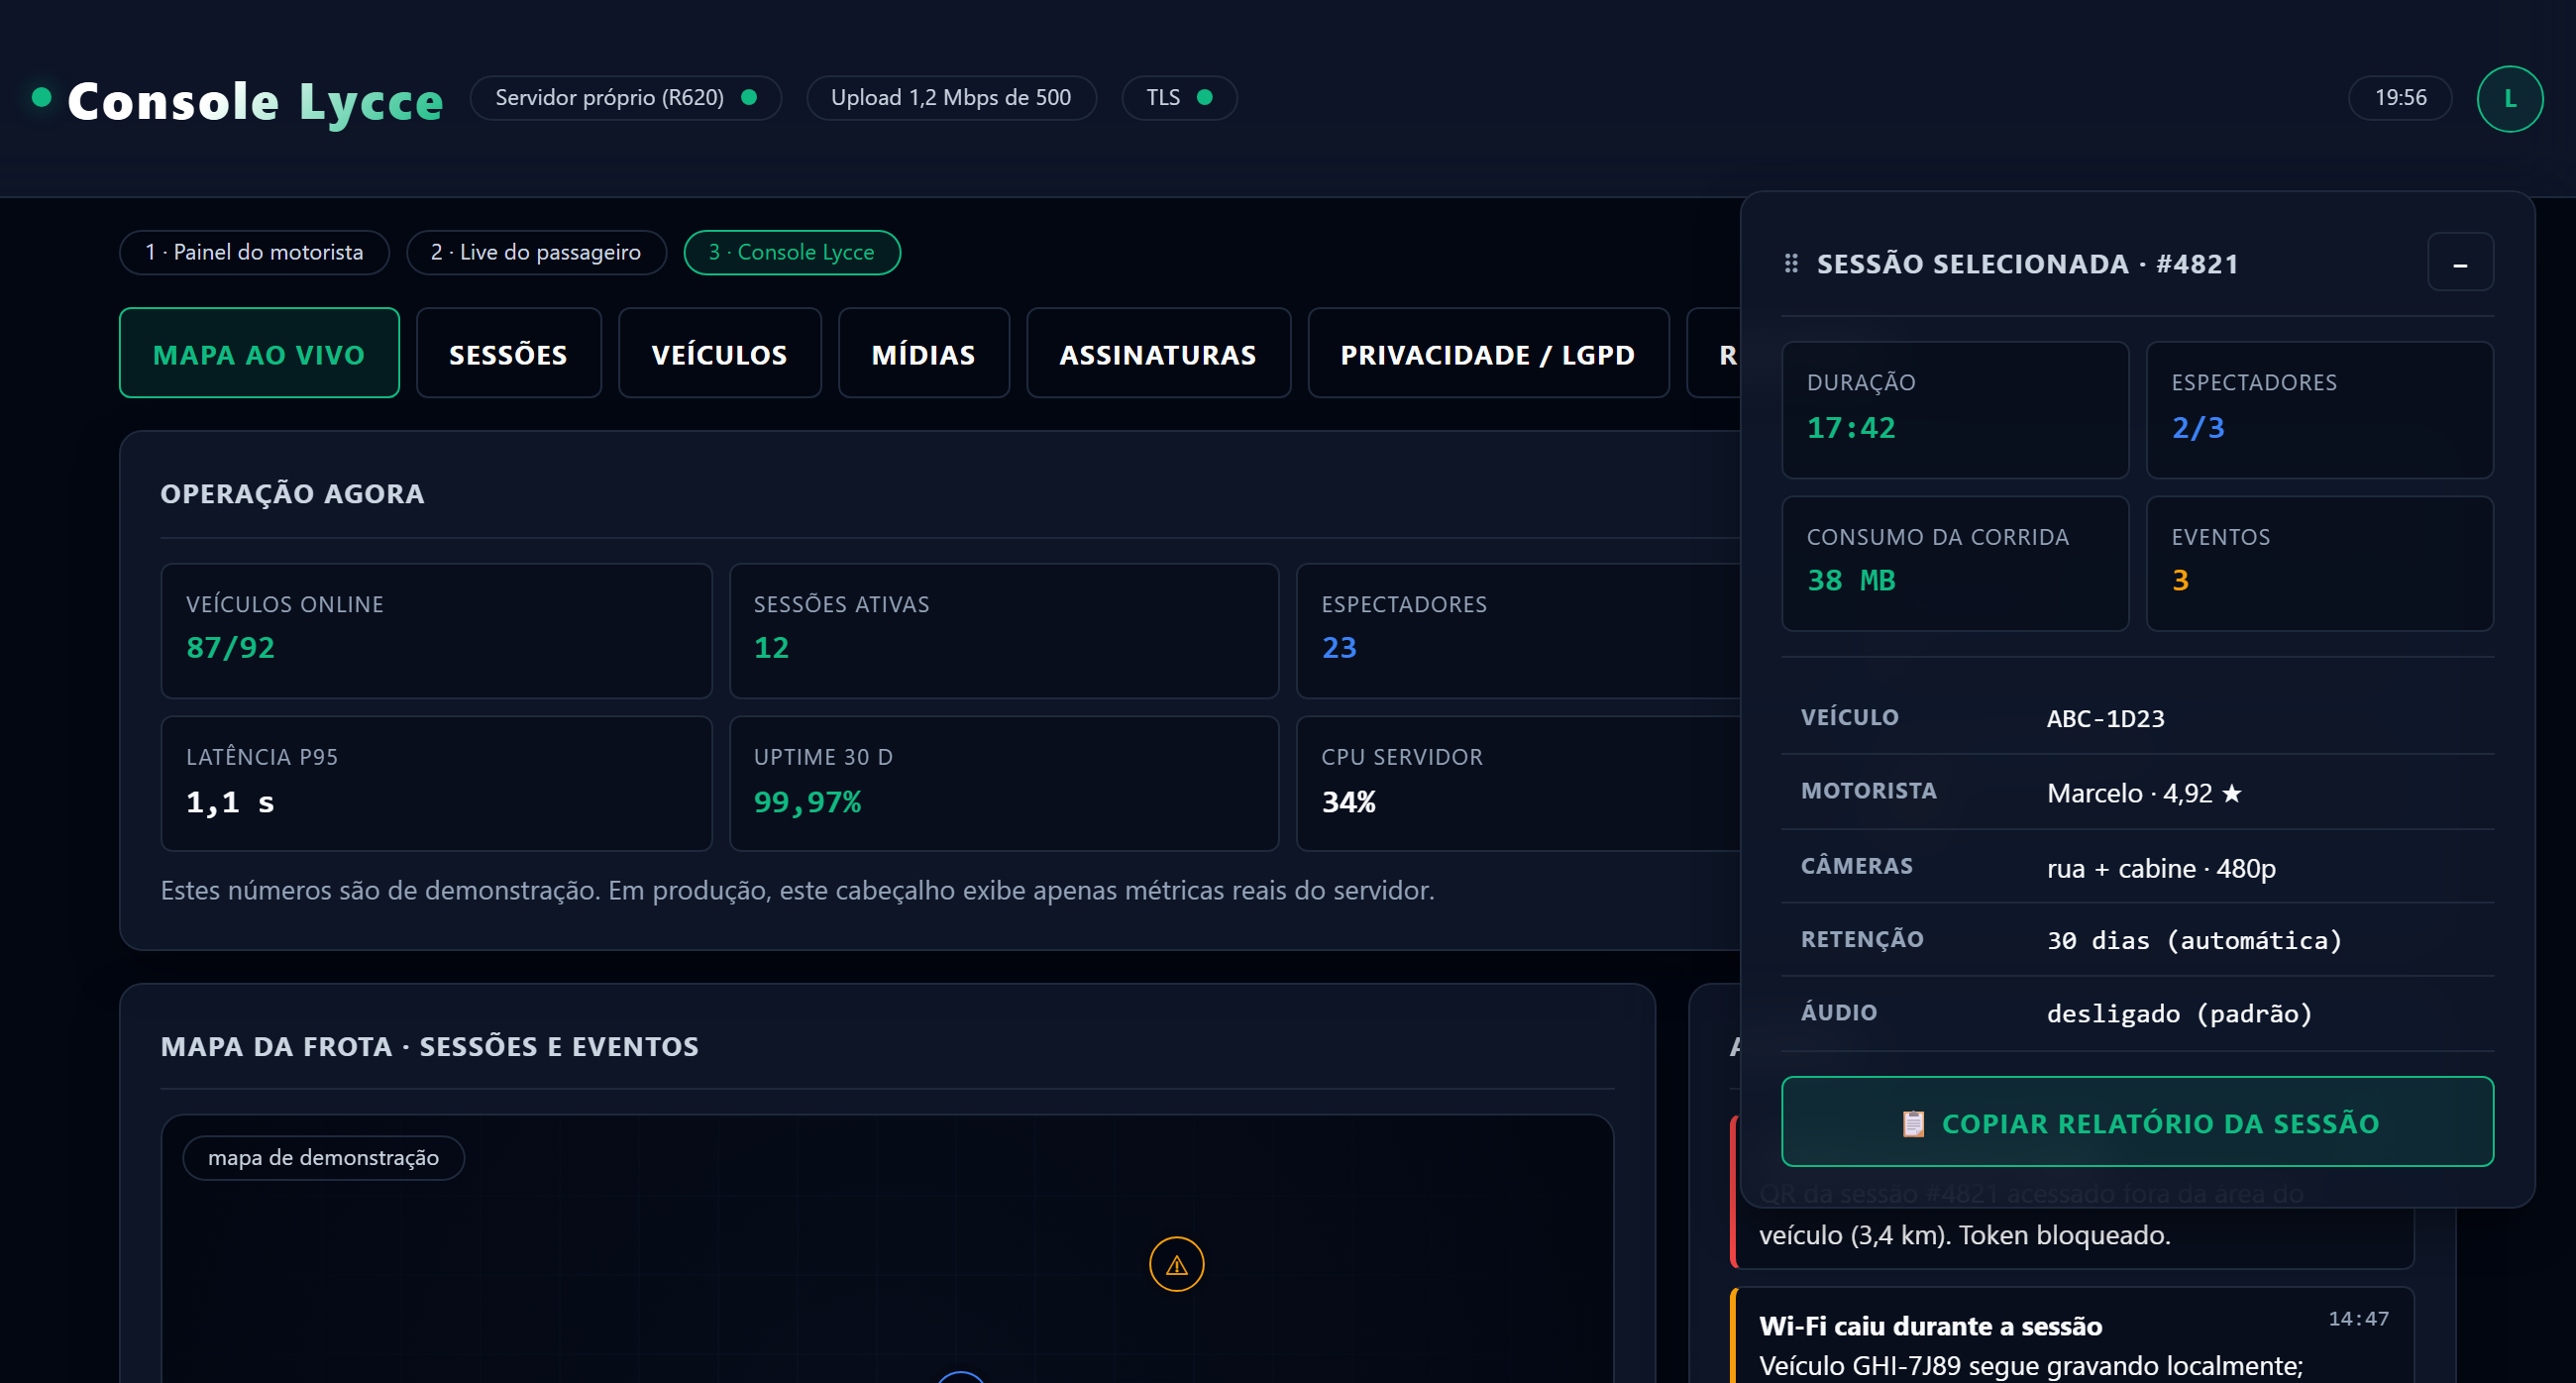
Task: Open the user avatar L
Action: pyautogui.click(x=2509, y=98)
